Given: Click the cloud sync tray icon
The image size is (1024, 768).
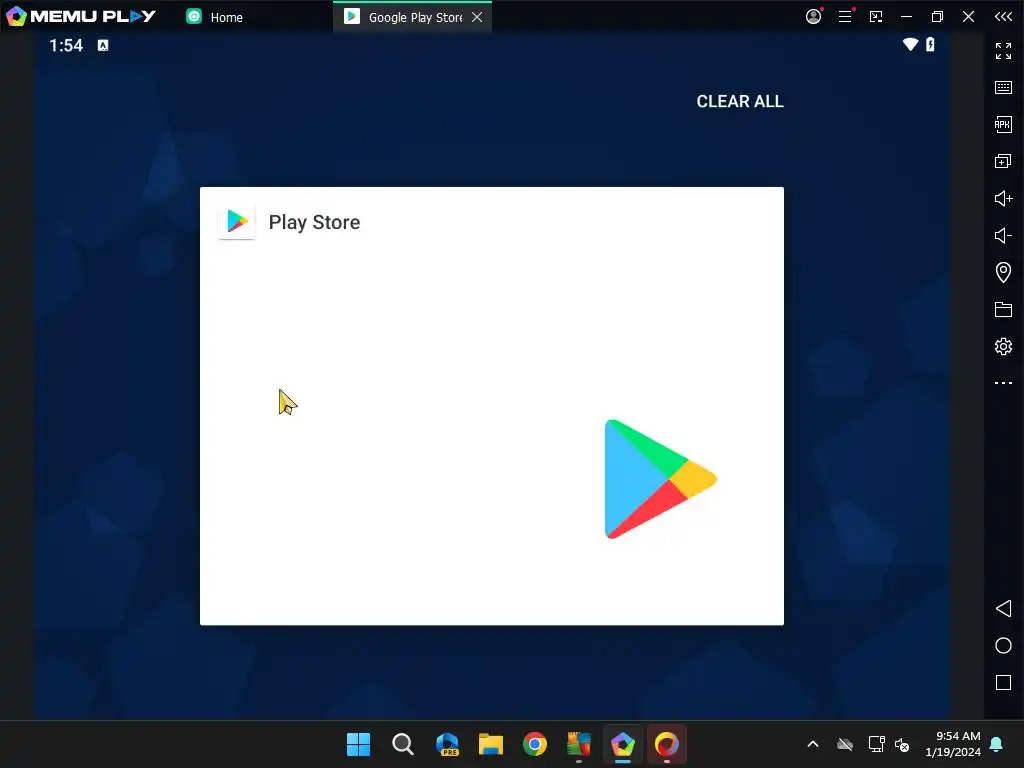Looking at the screenshot, I should (845, 744).
